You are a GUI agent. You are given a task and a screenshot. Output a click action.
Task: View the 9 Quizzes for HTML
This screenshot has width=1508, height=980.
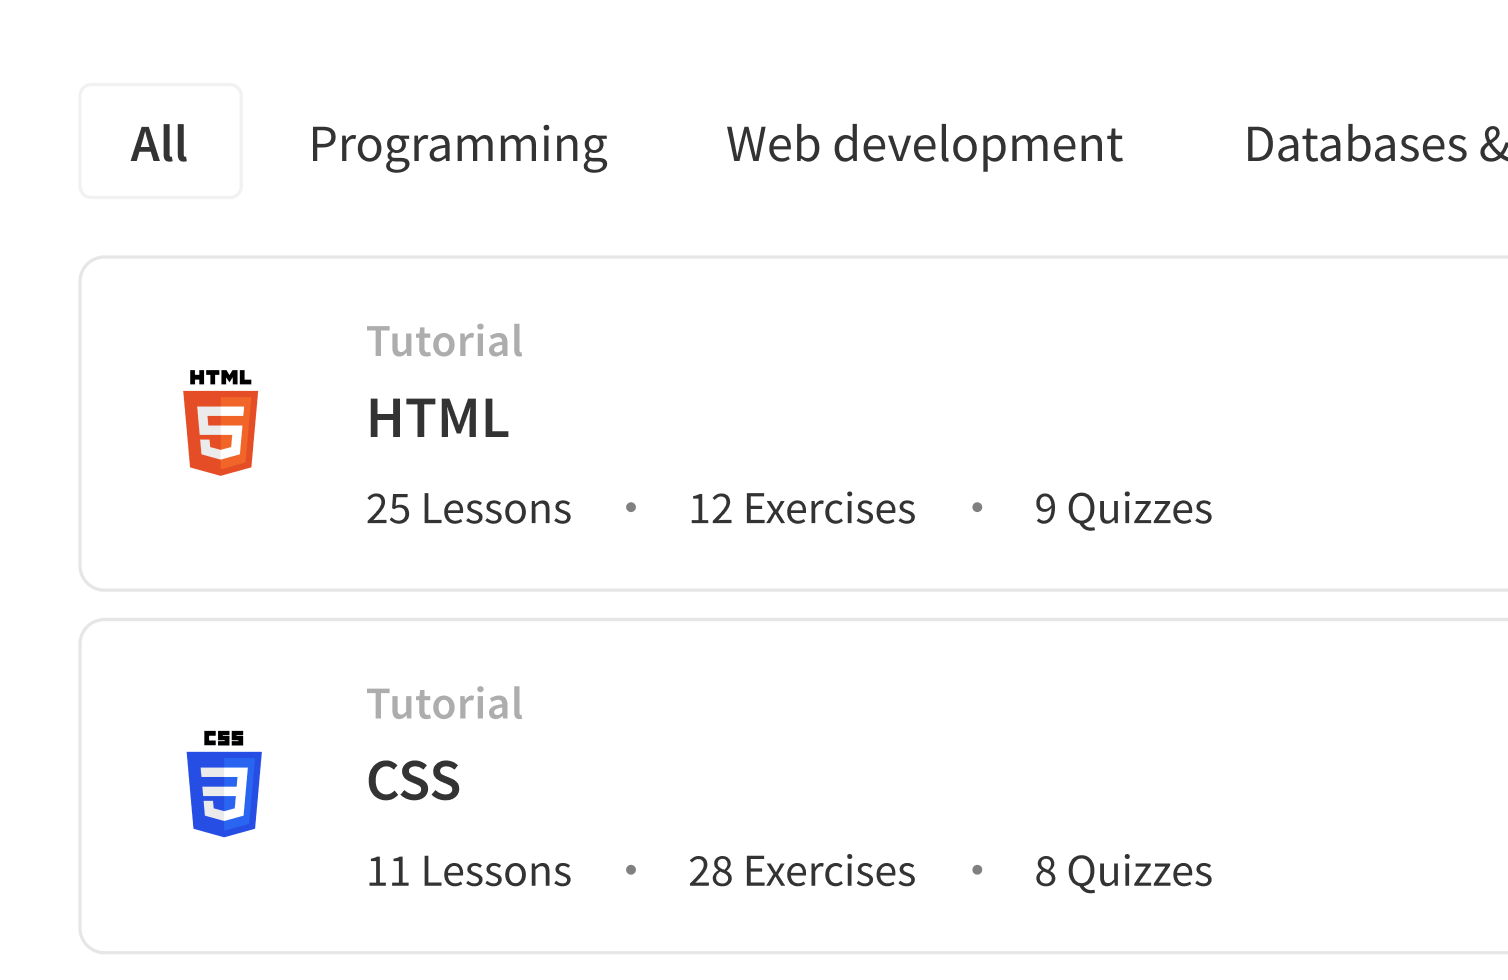(x=1124, y=508)
